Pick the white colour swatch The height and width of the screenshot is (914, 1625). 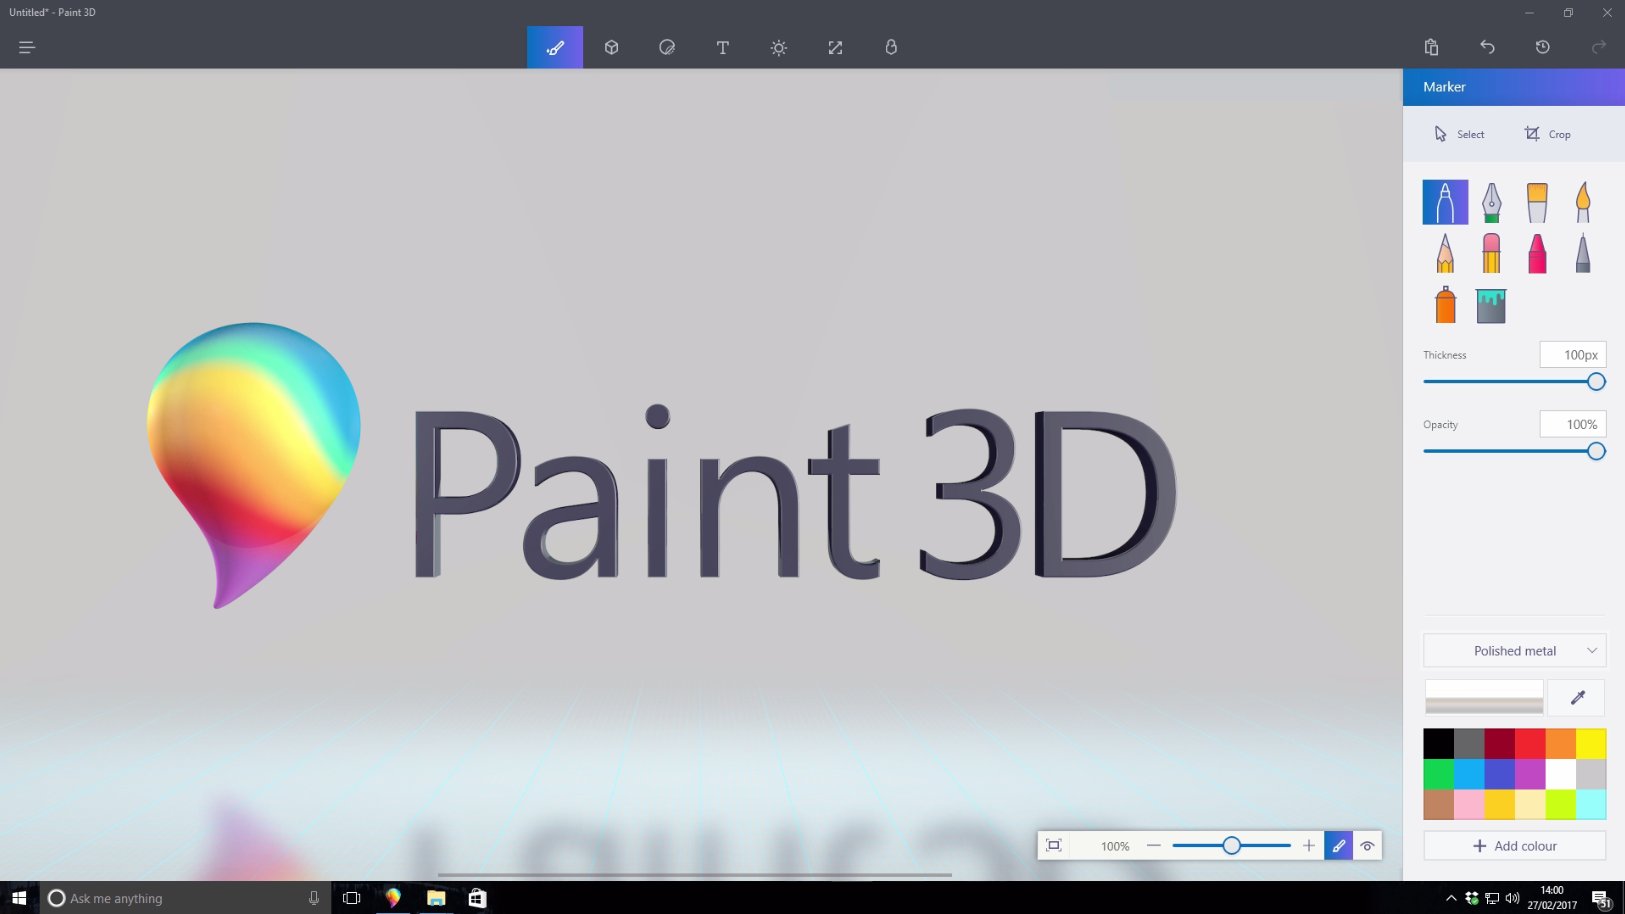tap(1560, 774)
